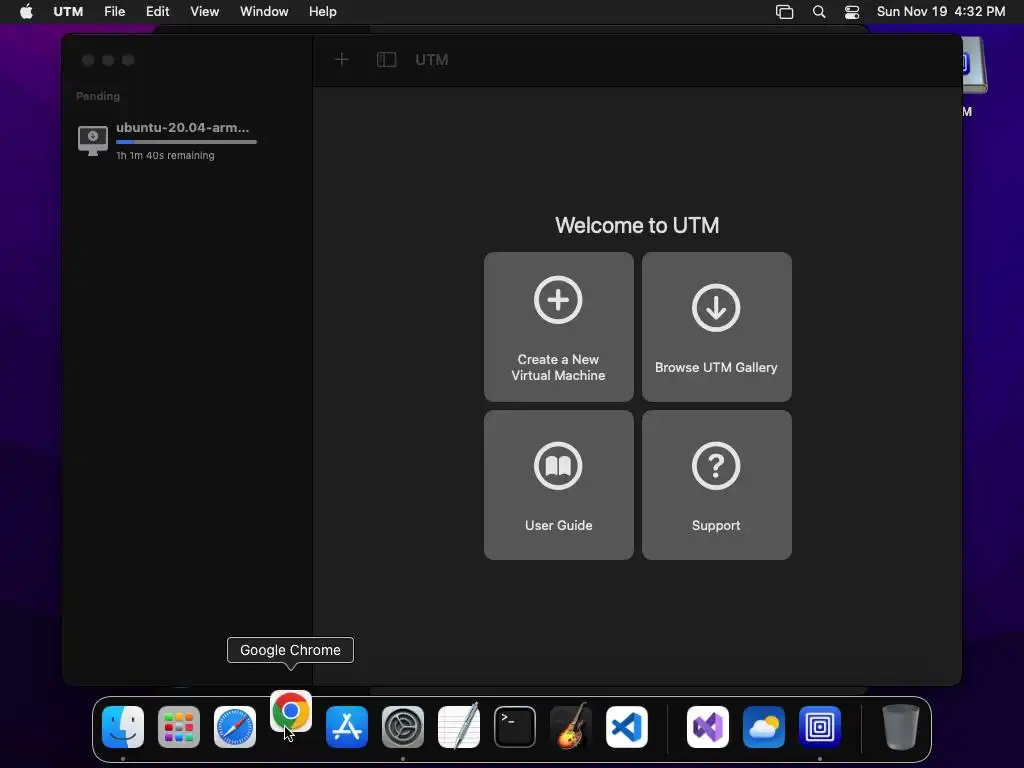Screen dimensions: 1024x768
Task: Click the desktop drive icon behind UTM window
Action: pyautogui.click(x=974, y=65)
